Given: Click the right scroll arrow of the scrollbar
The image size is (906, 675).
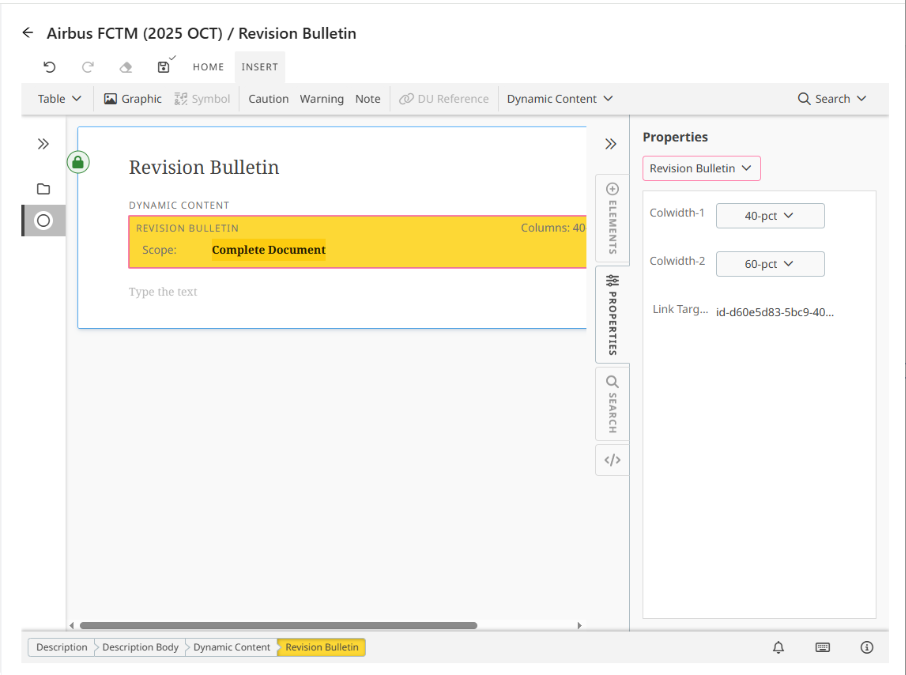Looking at the screenshot, I should coord(580,625).
